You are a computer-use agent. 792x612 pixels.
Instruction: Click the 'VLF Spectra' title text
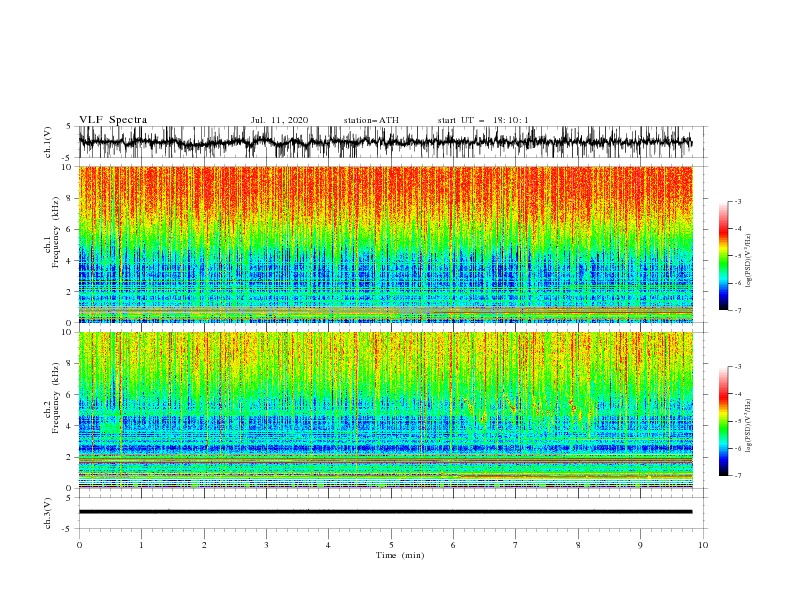pyautogui.click(x=113, y=120)
